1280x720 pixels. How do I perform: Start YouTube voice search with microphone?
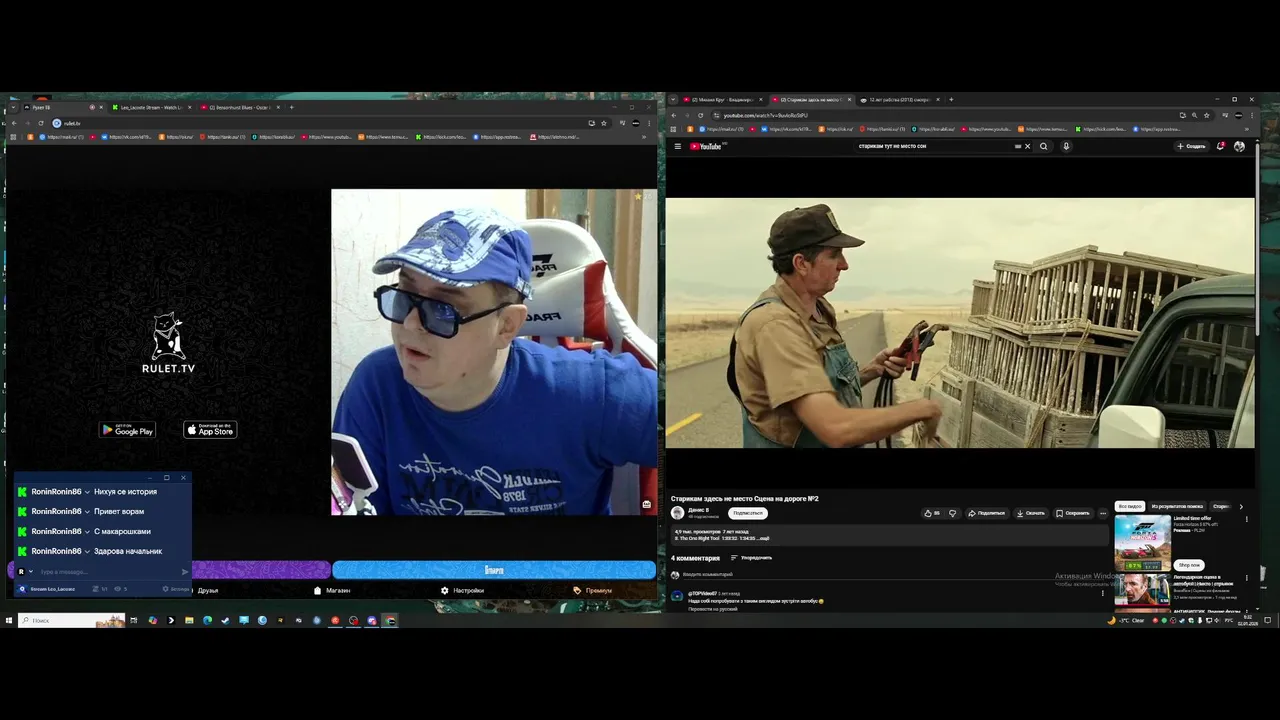pyautogui.click(x=1066, y=146)
